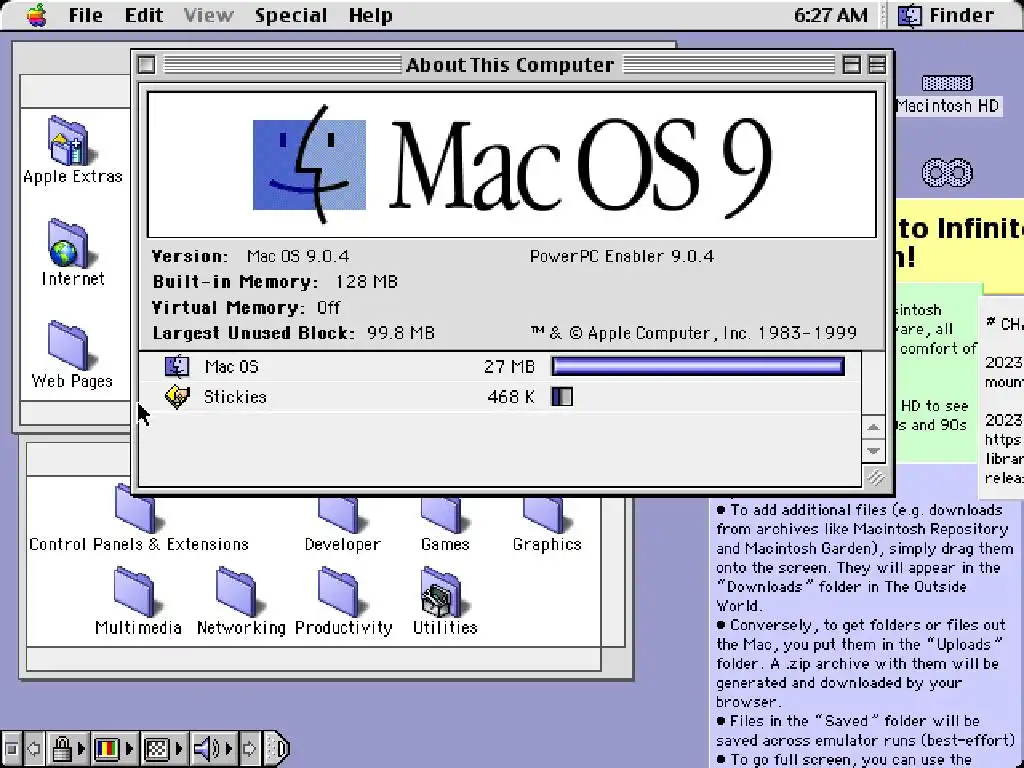Zoom the About This Computer window

pos(852,65)
